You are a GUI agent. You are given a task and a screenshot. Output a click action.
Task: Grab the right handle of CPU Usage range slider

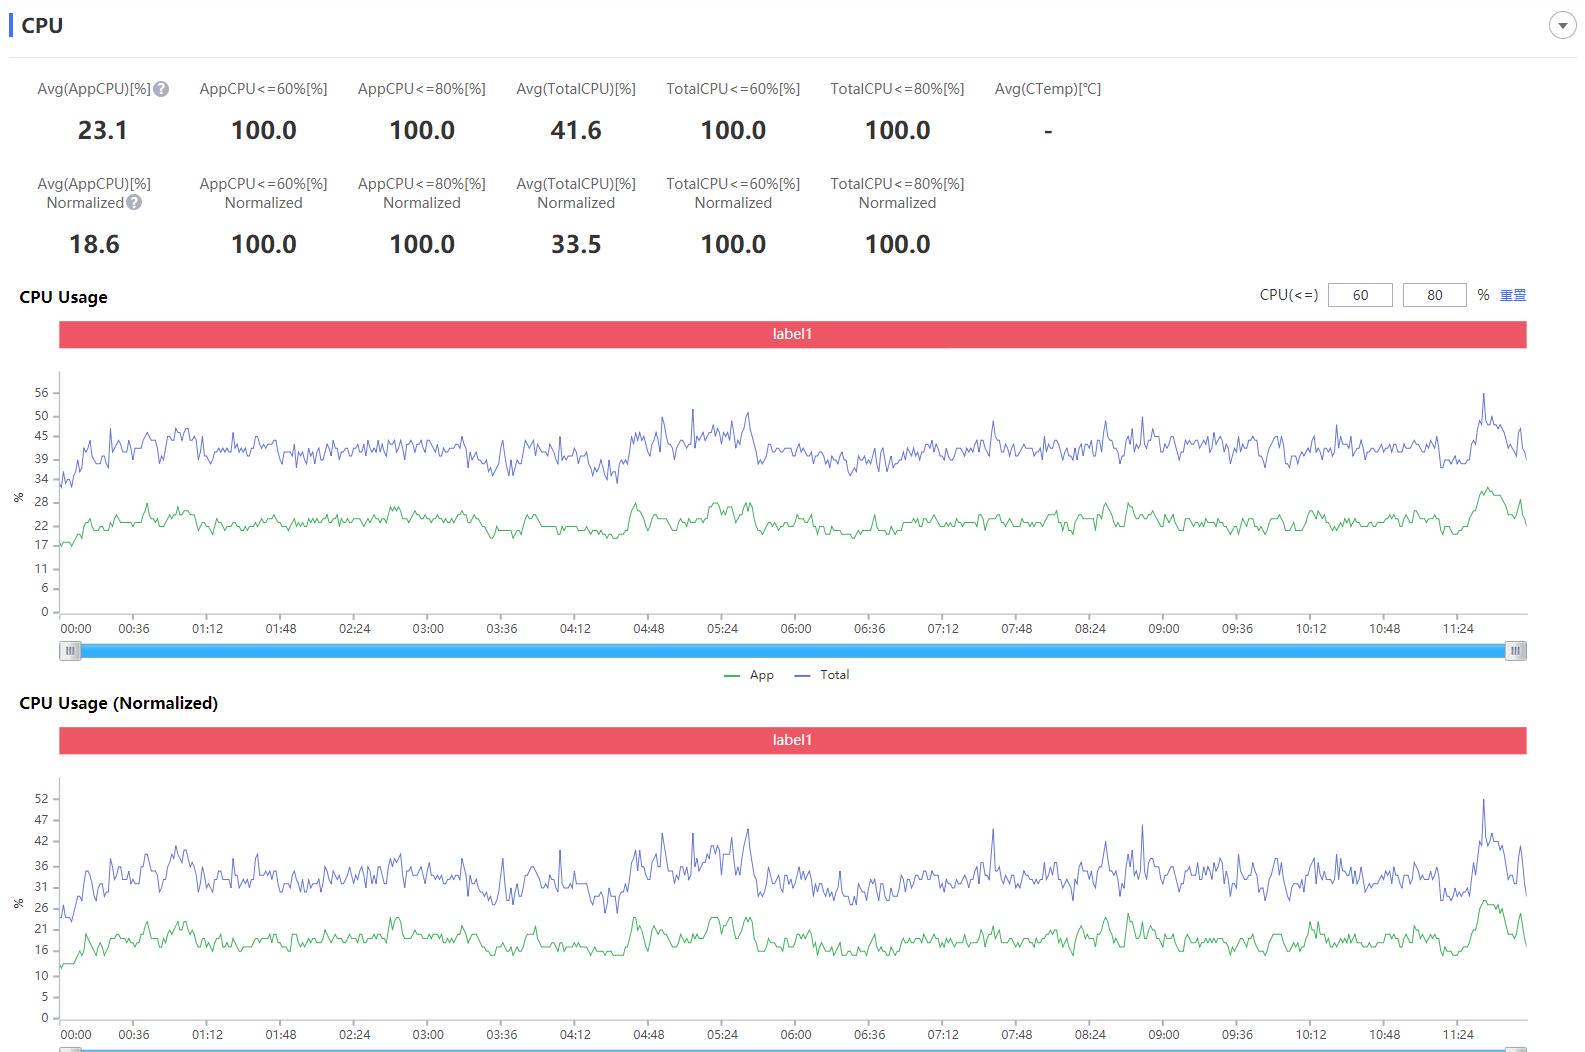click(1516, 651)
